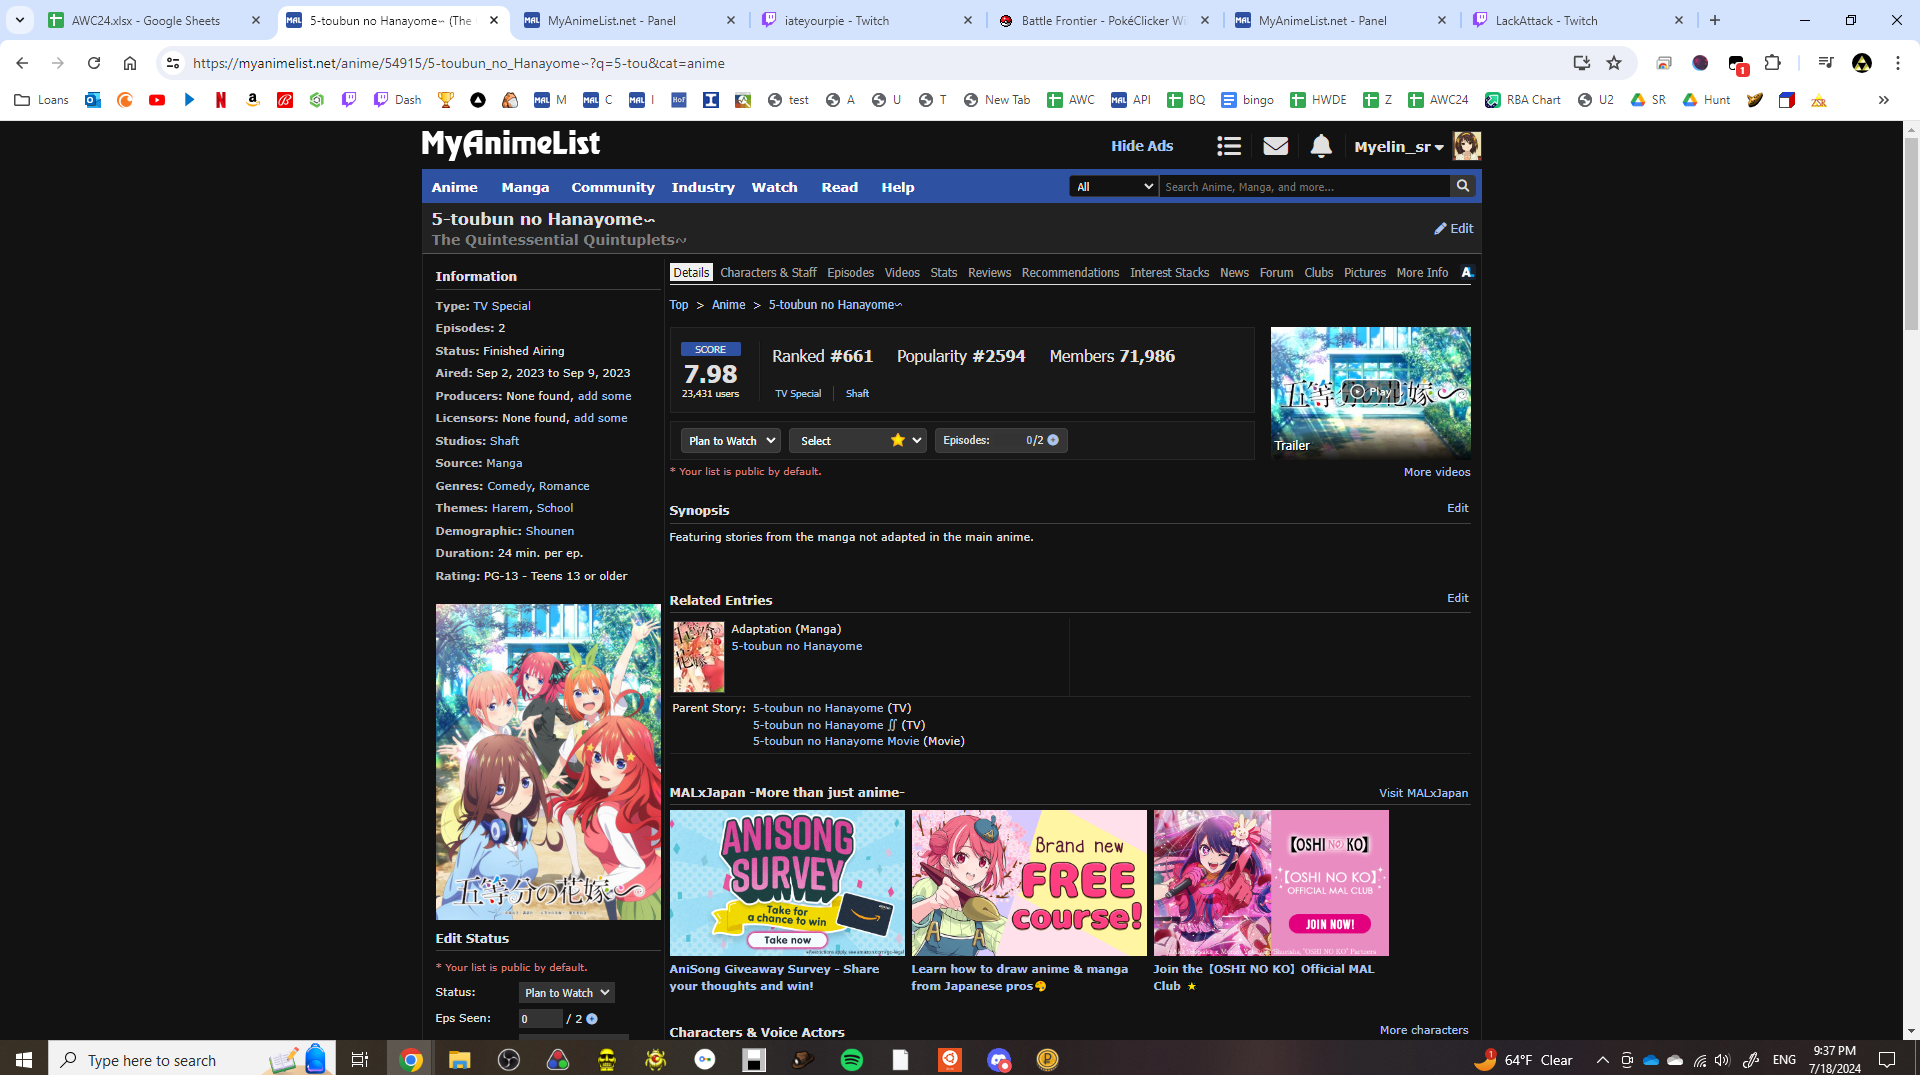
Task: Open the Select score dropdown
Action: pos(858,440)
